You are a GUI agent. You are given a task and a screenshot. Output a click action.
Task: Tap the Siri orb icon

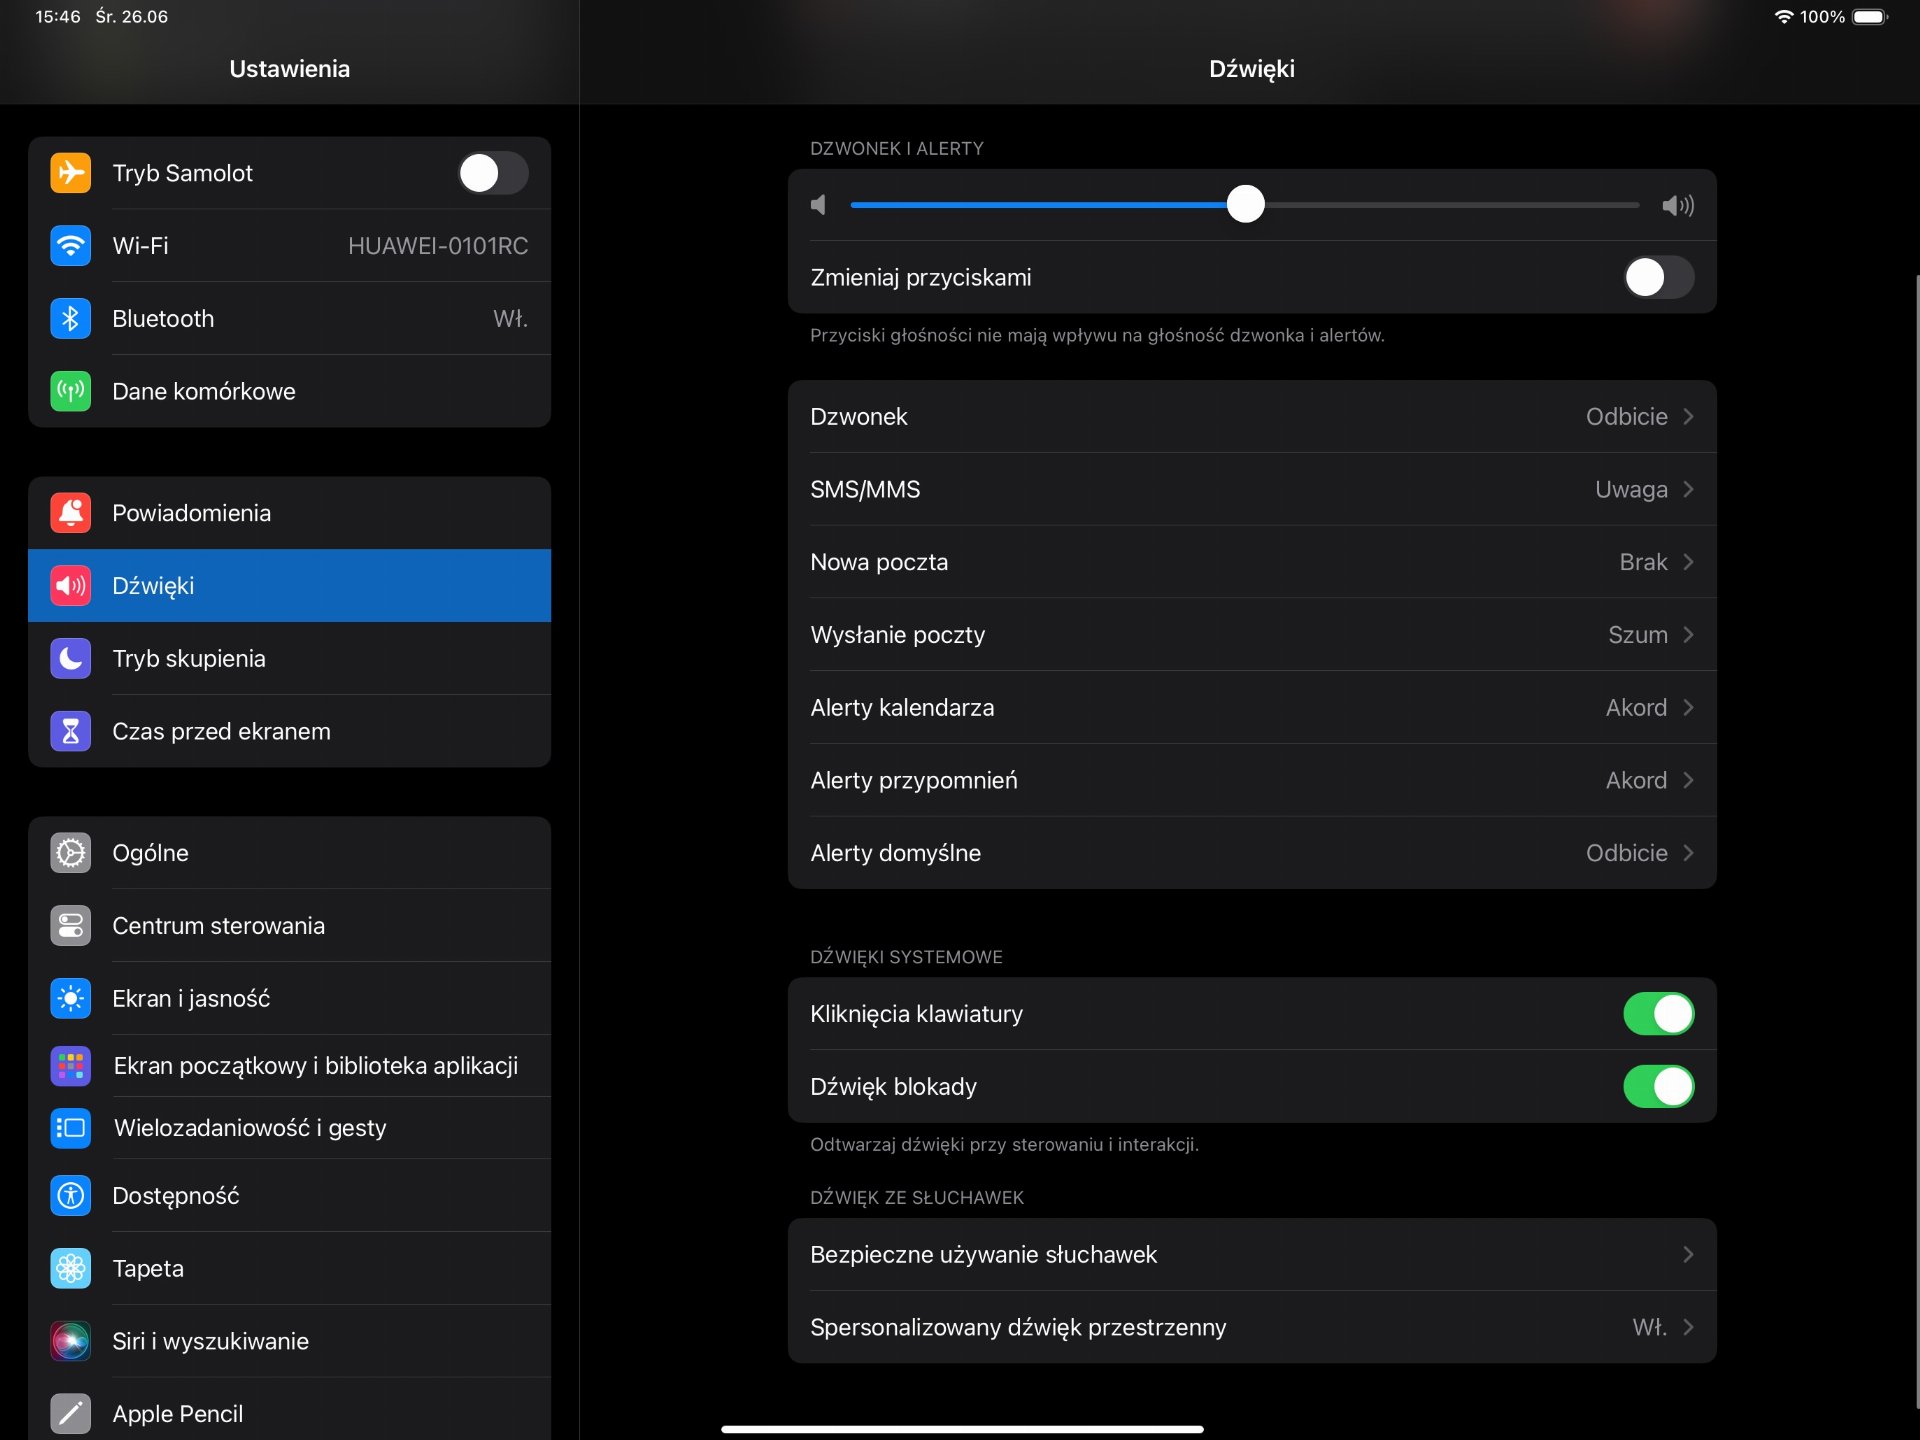pyautogui.click(x=70, y=1342)
